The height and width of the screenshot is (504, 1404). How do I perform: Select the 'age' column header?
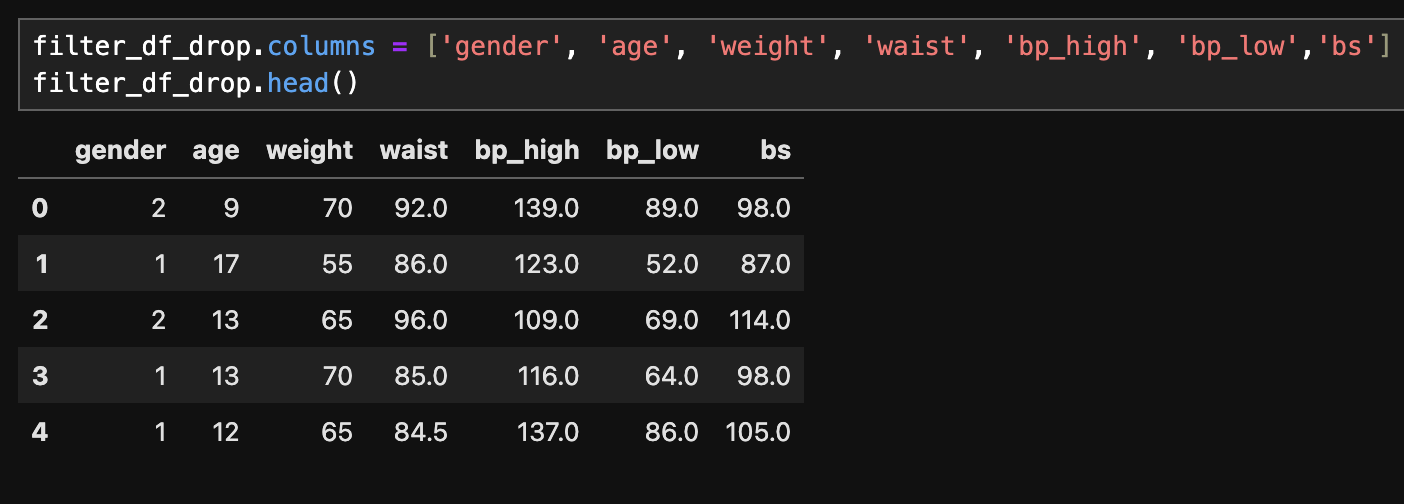pos(216,150)
